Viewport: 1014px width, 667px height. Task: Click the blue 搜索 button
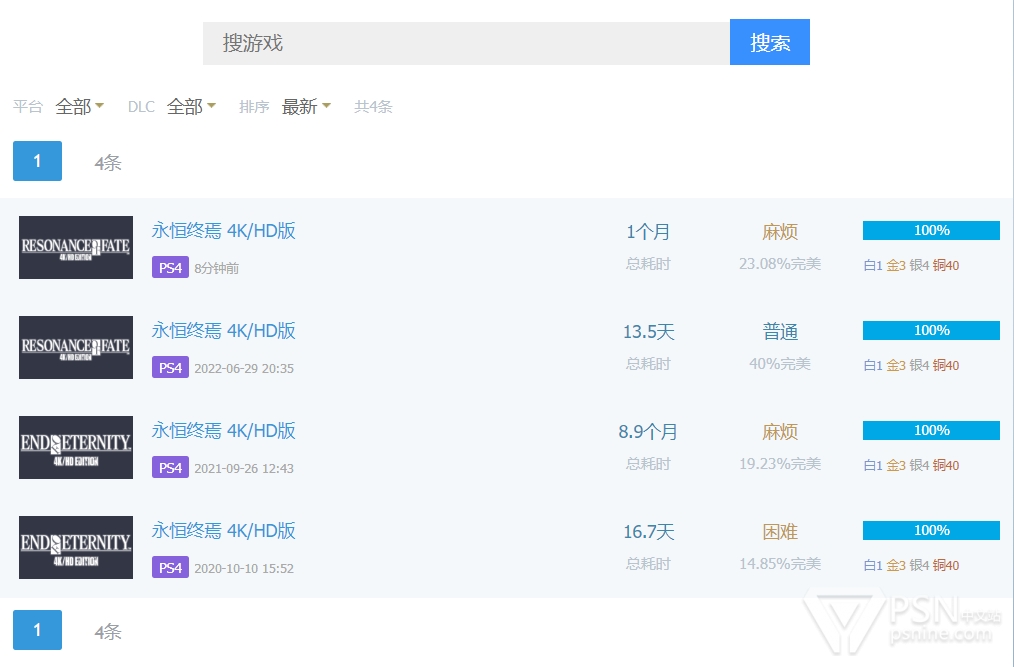770,42
